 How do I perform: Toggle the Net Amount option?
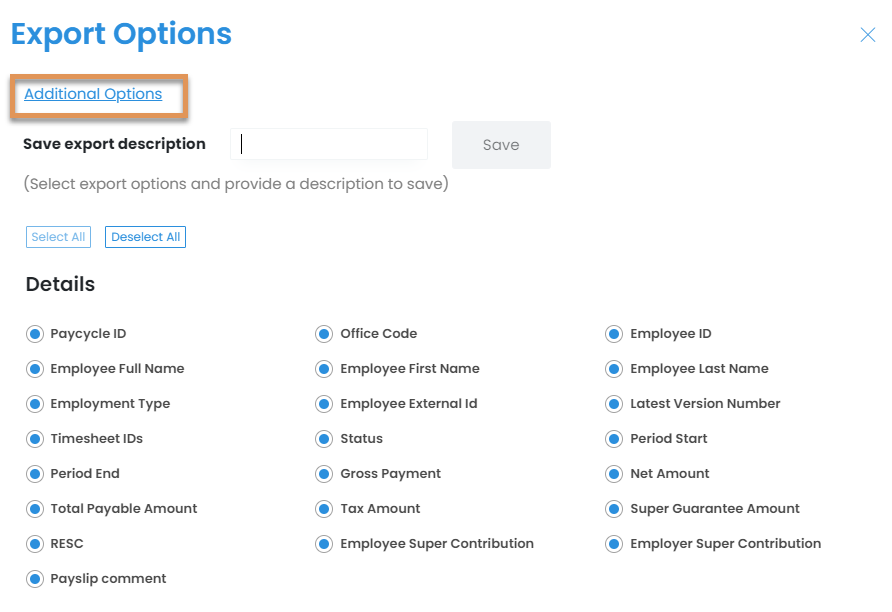click(614, 474)
